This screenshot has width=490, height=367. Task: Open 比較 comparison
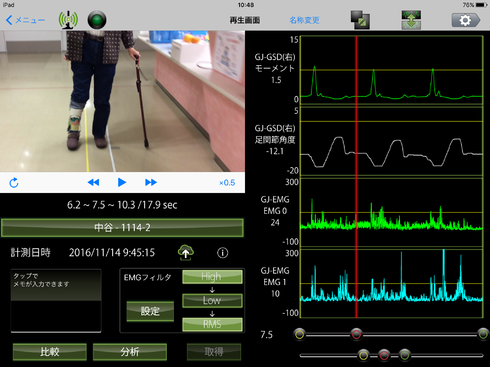(x=50, y=352)
